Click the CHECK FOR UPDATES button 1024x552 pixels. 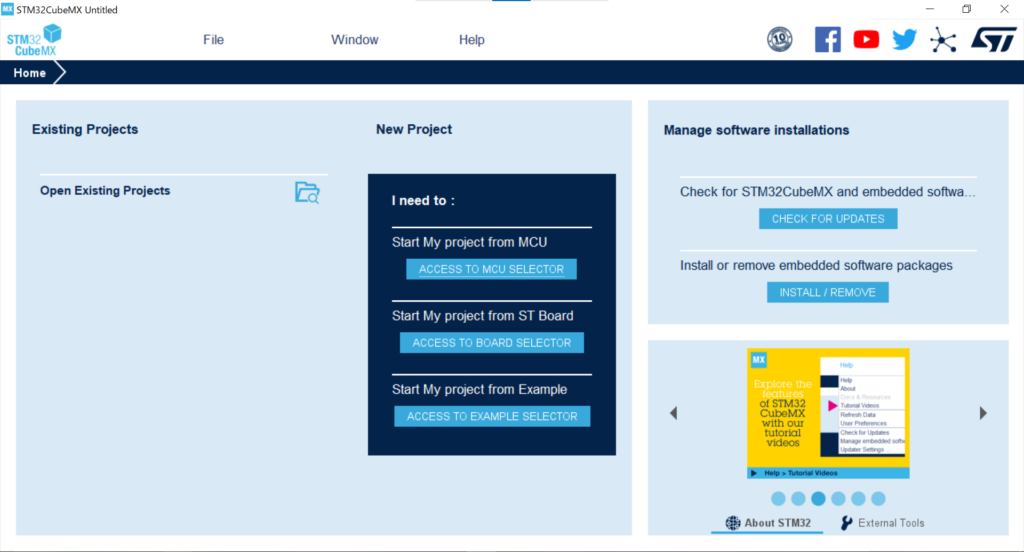828,219
